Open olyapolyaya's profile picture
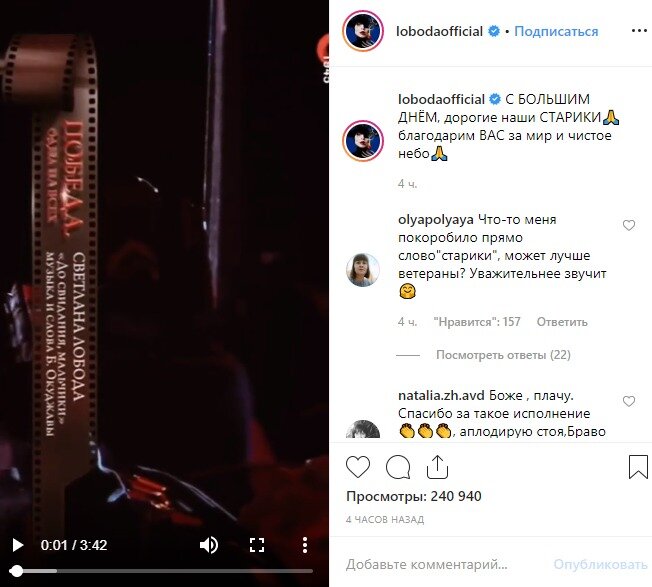 pyautogui.click(x=363, y=270)
